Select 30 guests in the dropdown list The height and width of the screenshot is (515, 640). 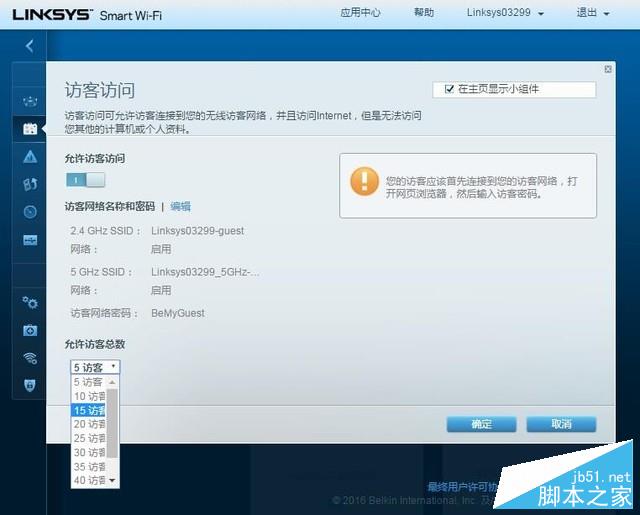88,453
